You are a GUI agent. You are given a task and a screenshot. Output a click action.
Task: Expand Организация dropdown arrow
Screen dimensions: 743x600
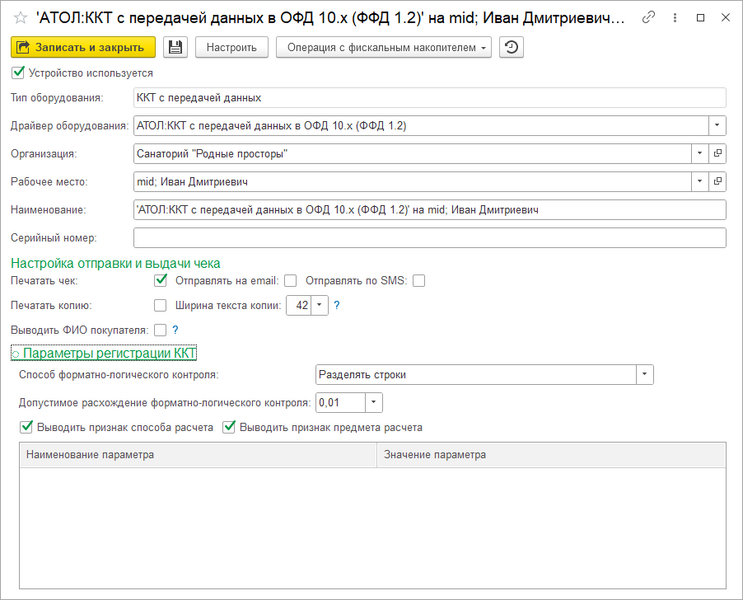click(700, 154)
